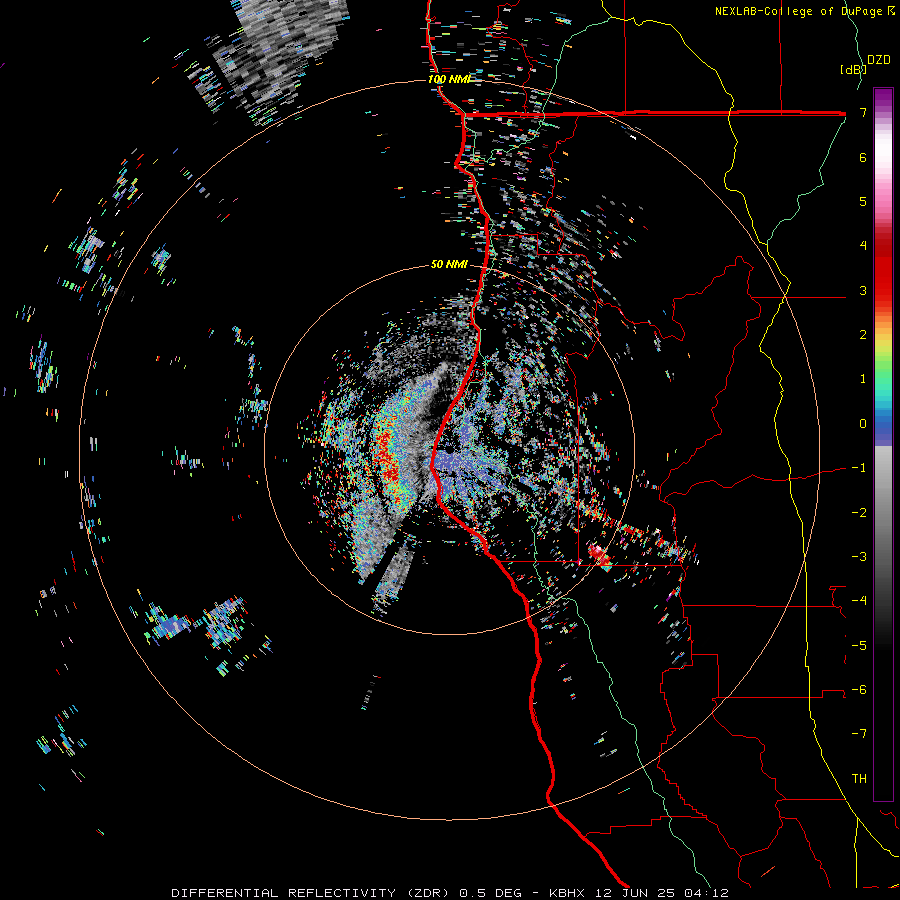Click the 5 label on the color scale

tap(863, 201)
